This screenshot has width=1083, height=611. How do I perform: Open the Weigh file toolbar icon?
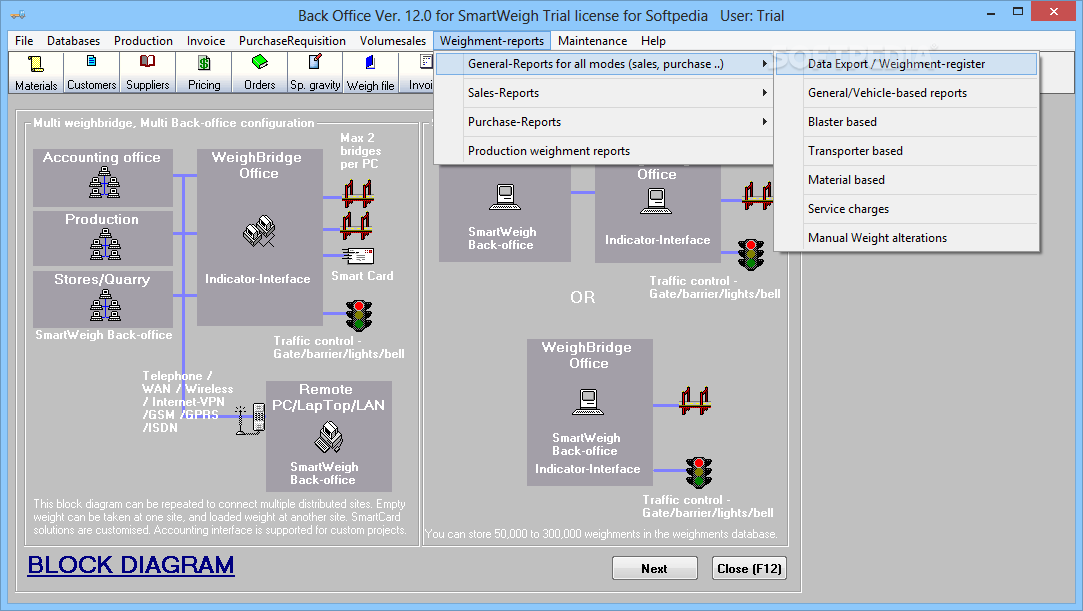(x=370, y=72)
